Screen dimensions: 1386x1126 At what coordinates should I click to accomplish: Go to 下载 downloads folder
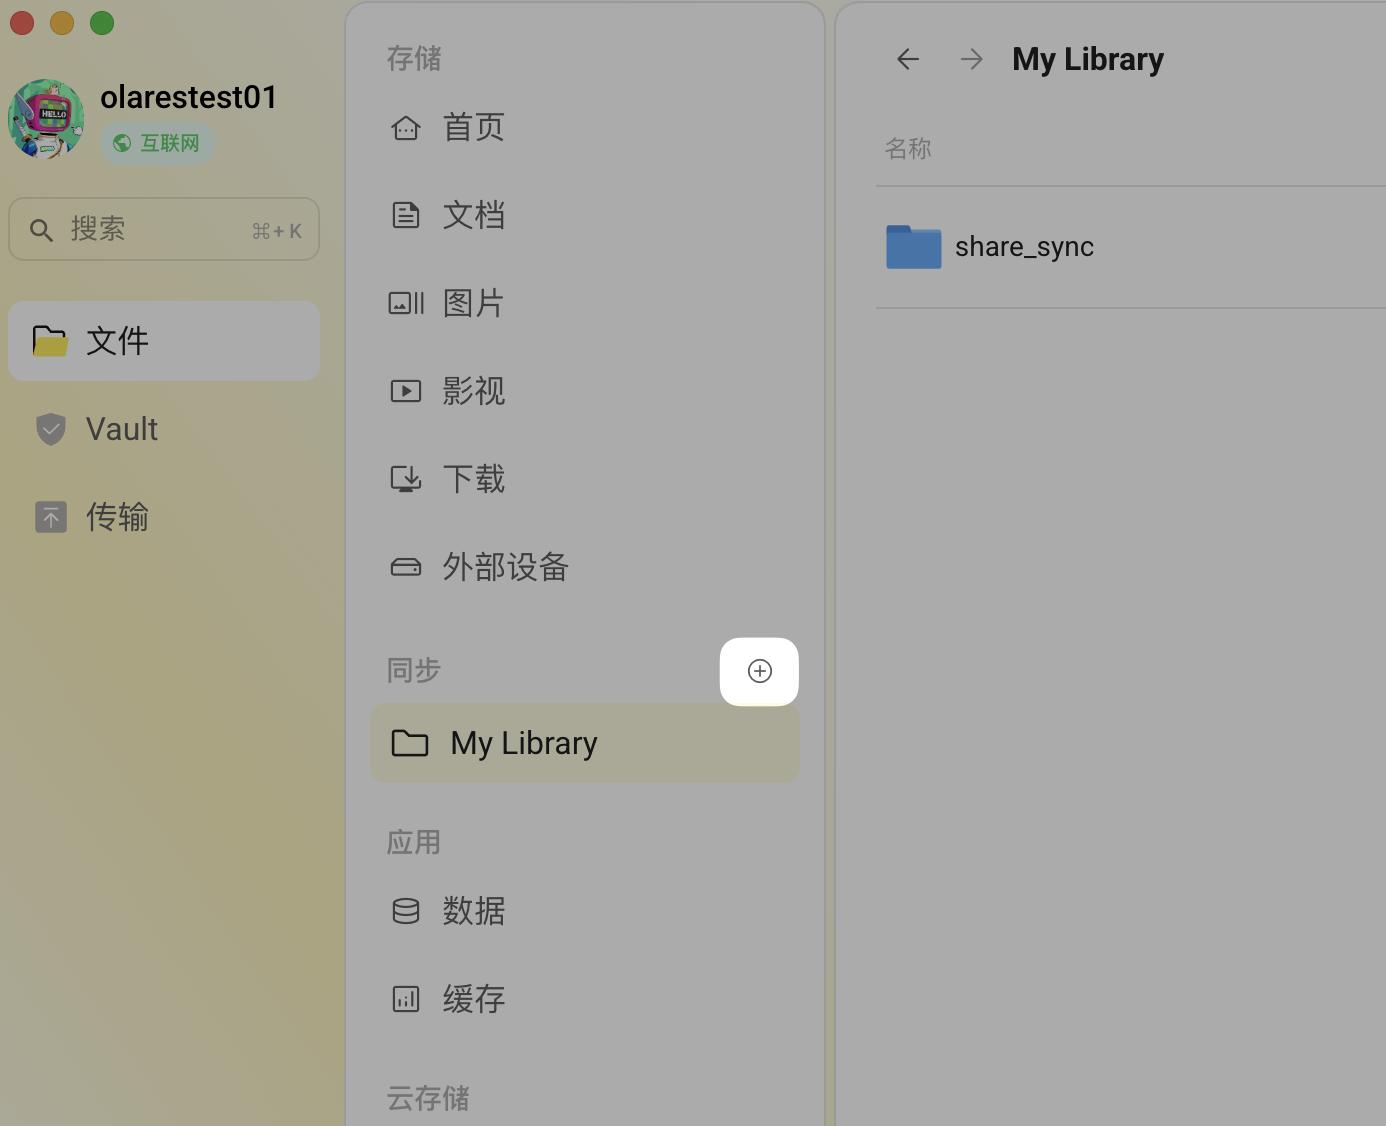473,479
